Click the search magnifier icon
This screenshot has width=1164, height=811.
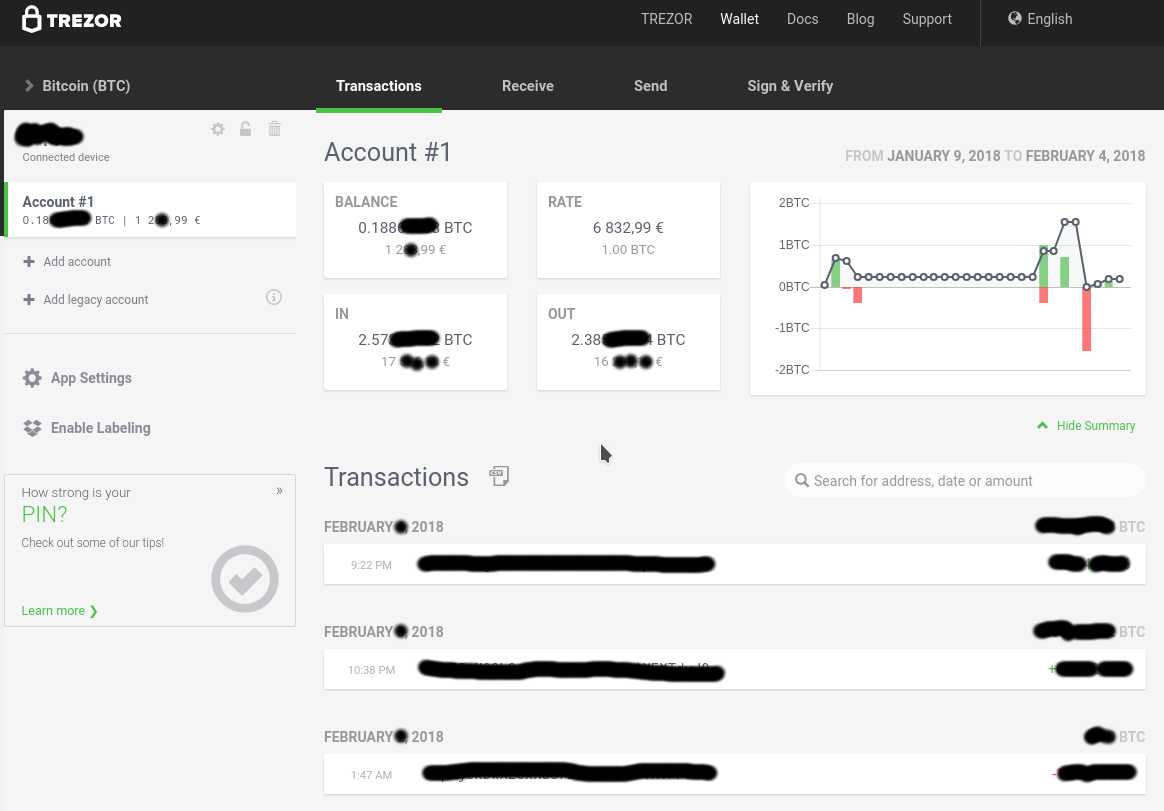[x=802, y=481]
